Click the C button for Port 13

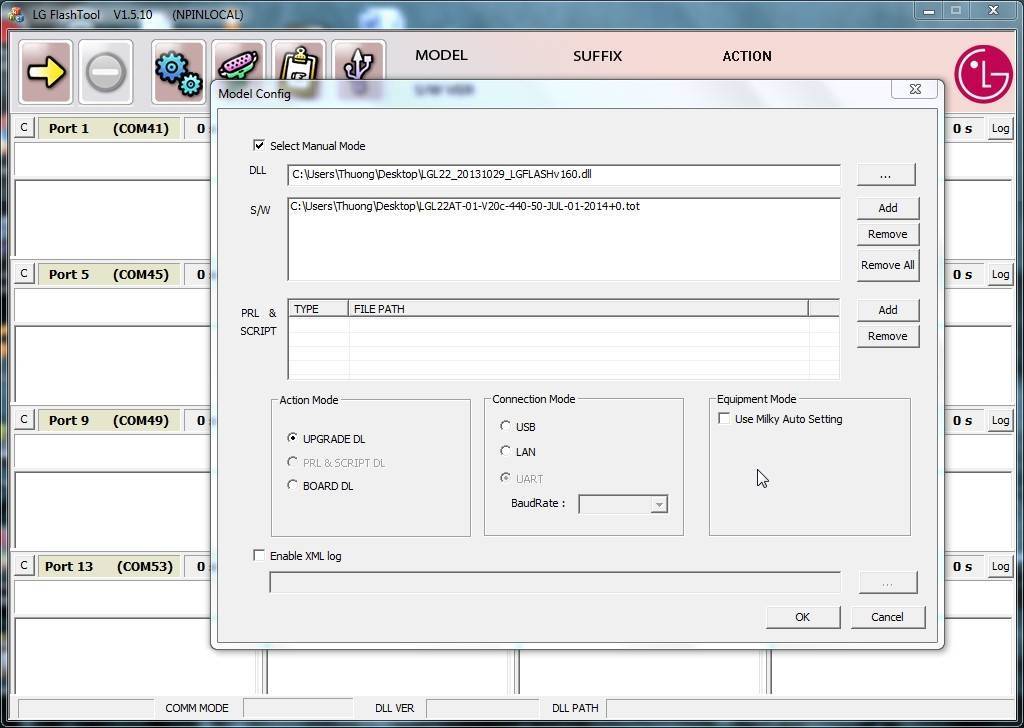click(24, 565)
